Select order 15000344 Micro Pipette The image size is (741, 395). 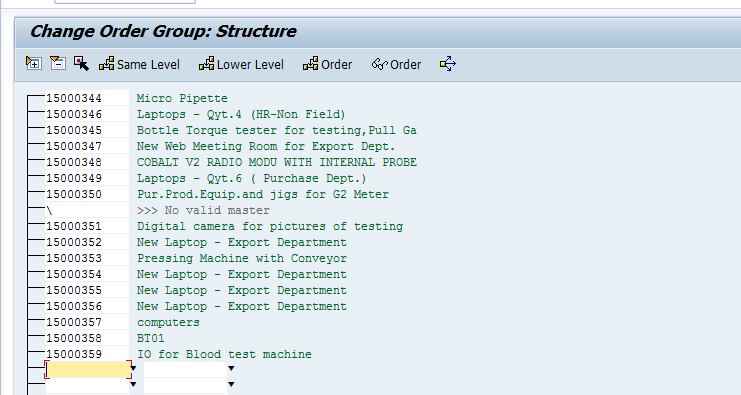pyautogui.click(x=137, y=98)
